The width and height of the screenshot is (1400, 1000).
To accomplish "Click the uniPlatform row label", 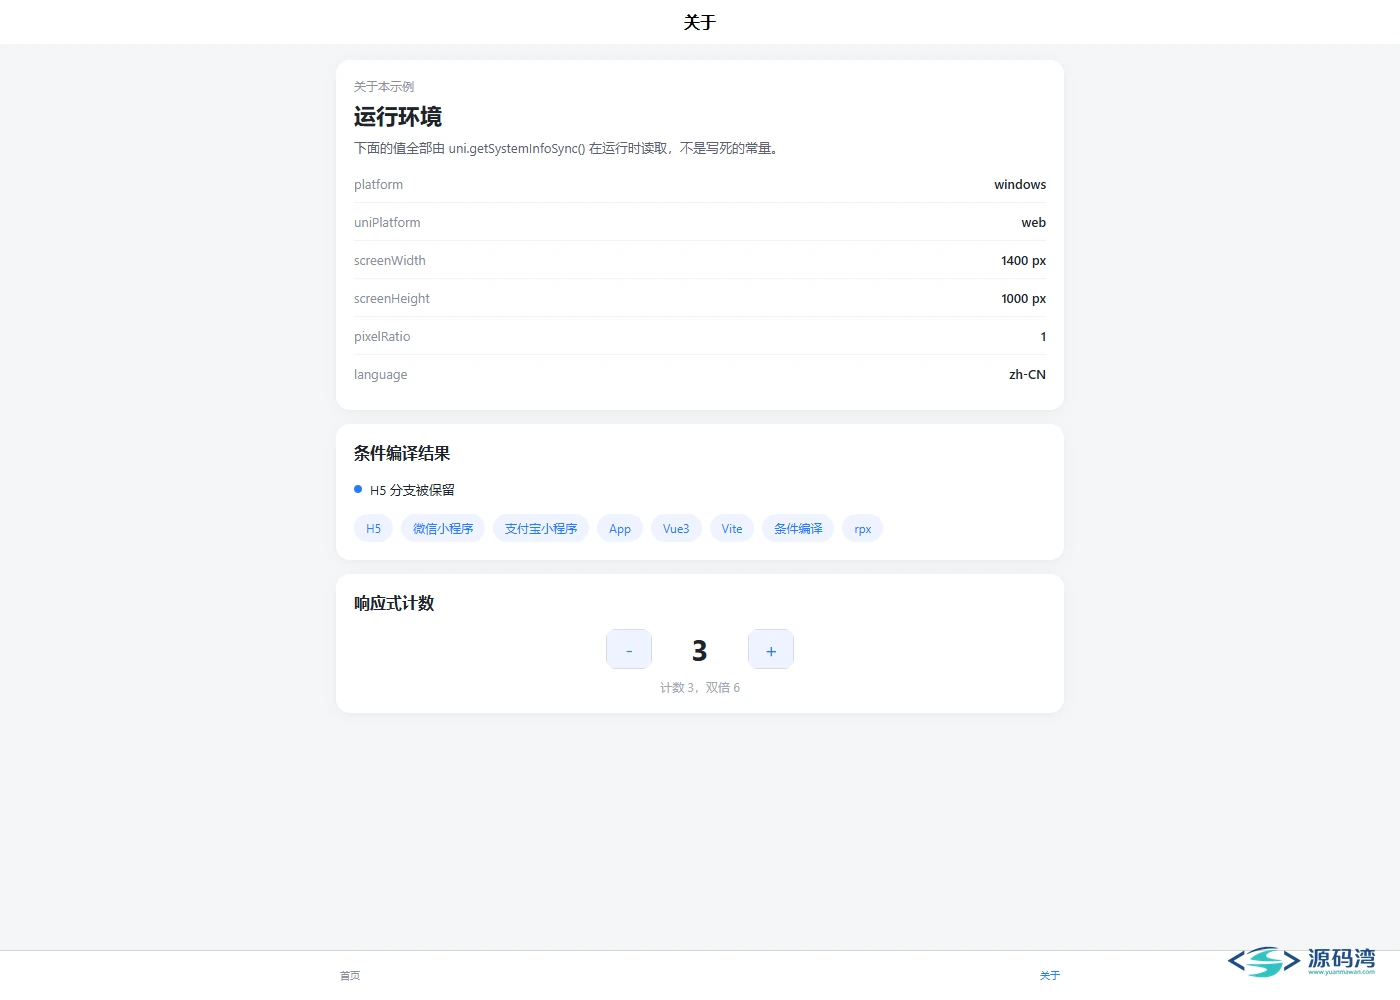I will click(x=387, y=222).
